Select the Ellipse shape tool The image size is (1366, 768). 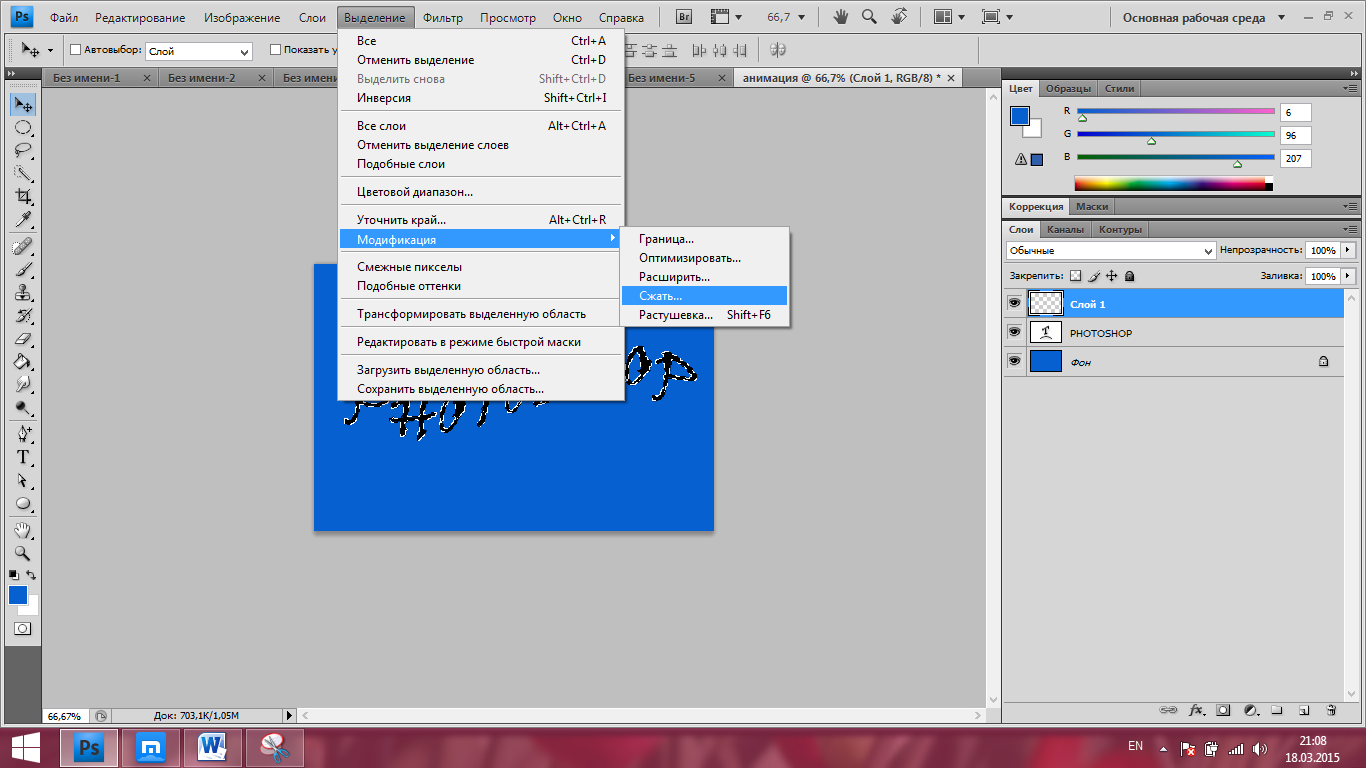point(23,503)
